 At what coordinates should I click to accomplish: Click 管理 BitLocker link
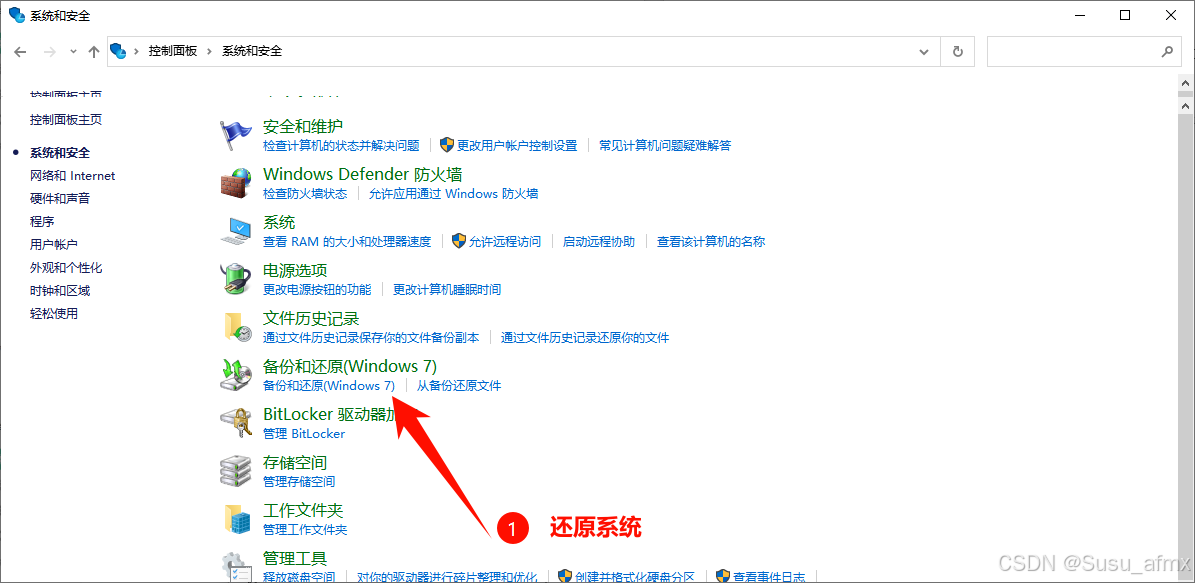coord(304,433)
